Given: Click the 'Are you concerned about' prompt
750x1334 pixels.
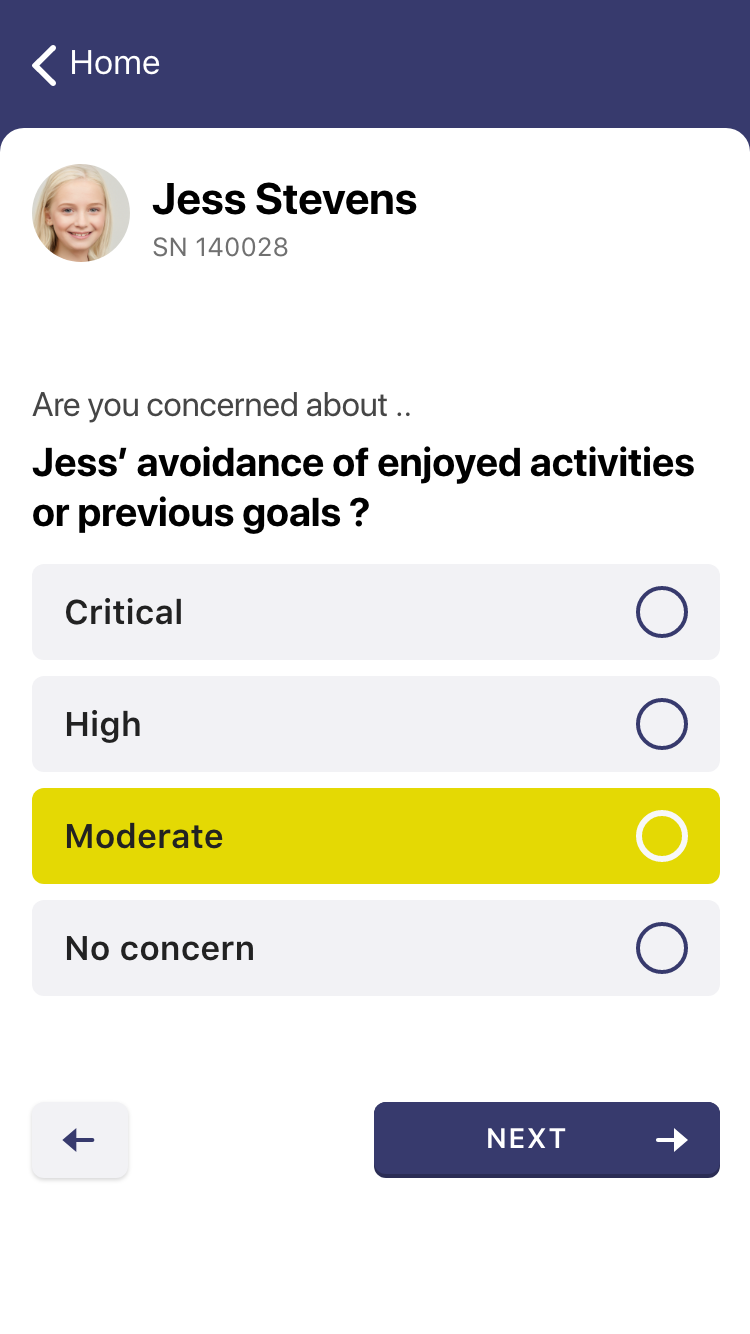Looking at the screenshot, I should 222,405.
